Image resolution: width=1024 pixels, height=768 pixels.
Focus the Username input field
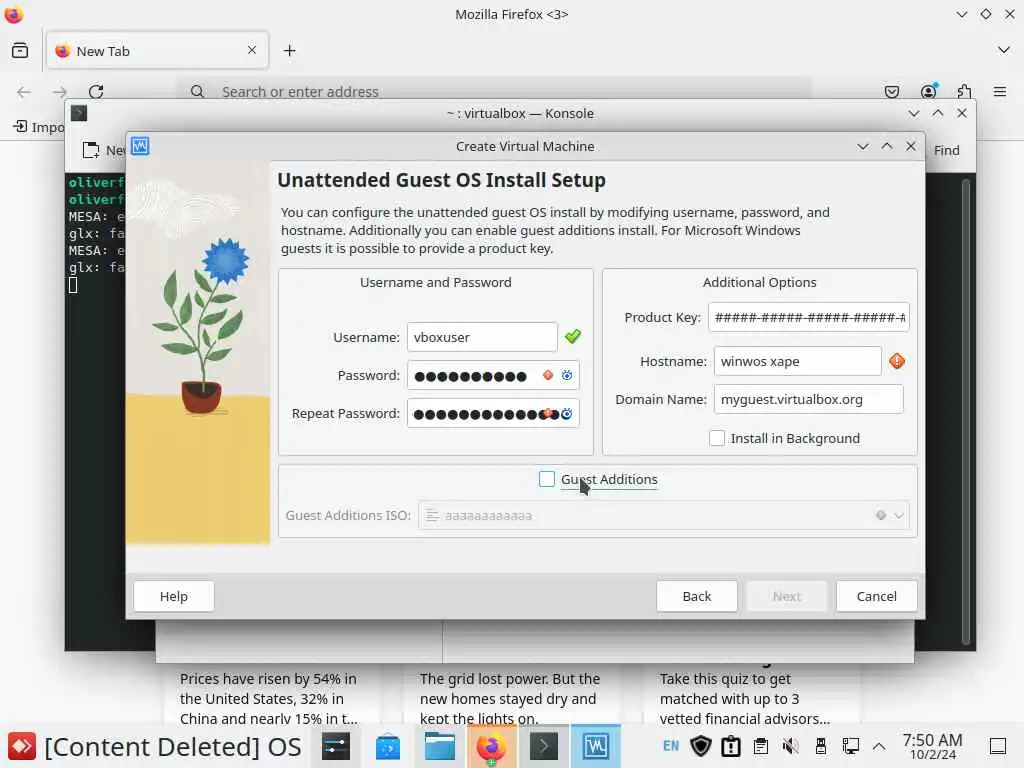point(482,337)
